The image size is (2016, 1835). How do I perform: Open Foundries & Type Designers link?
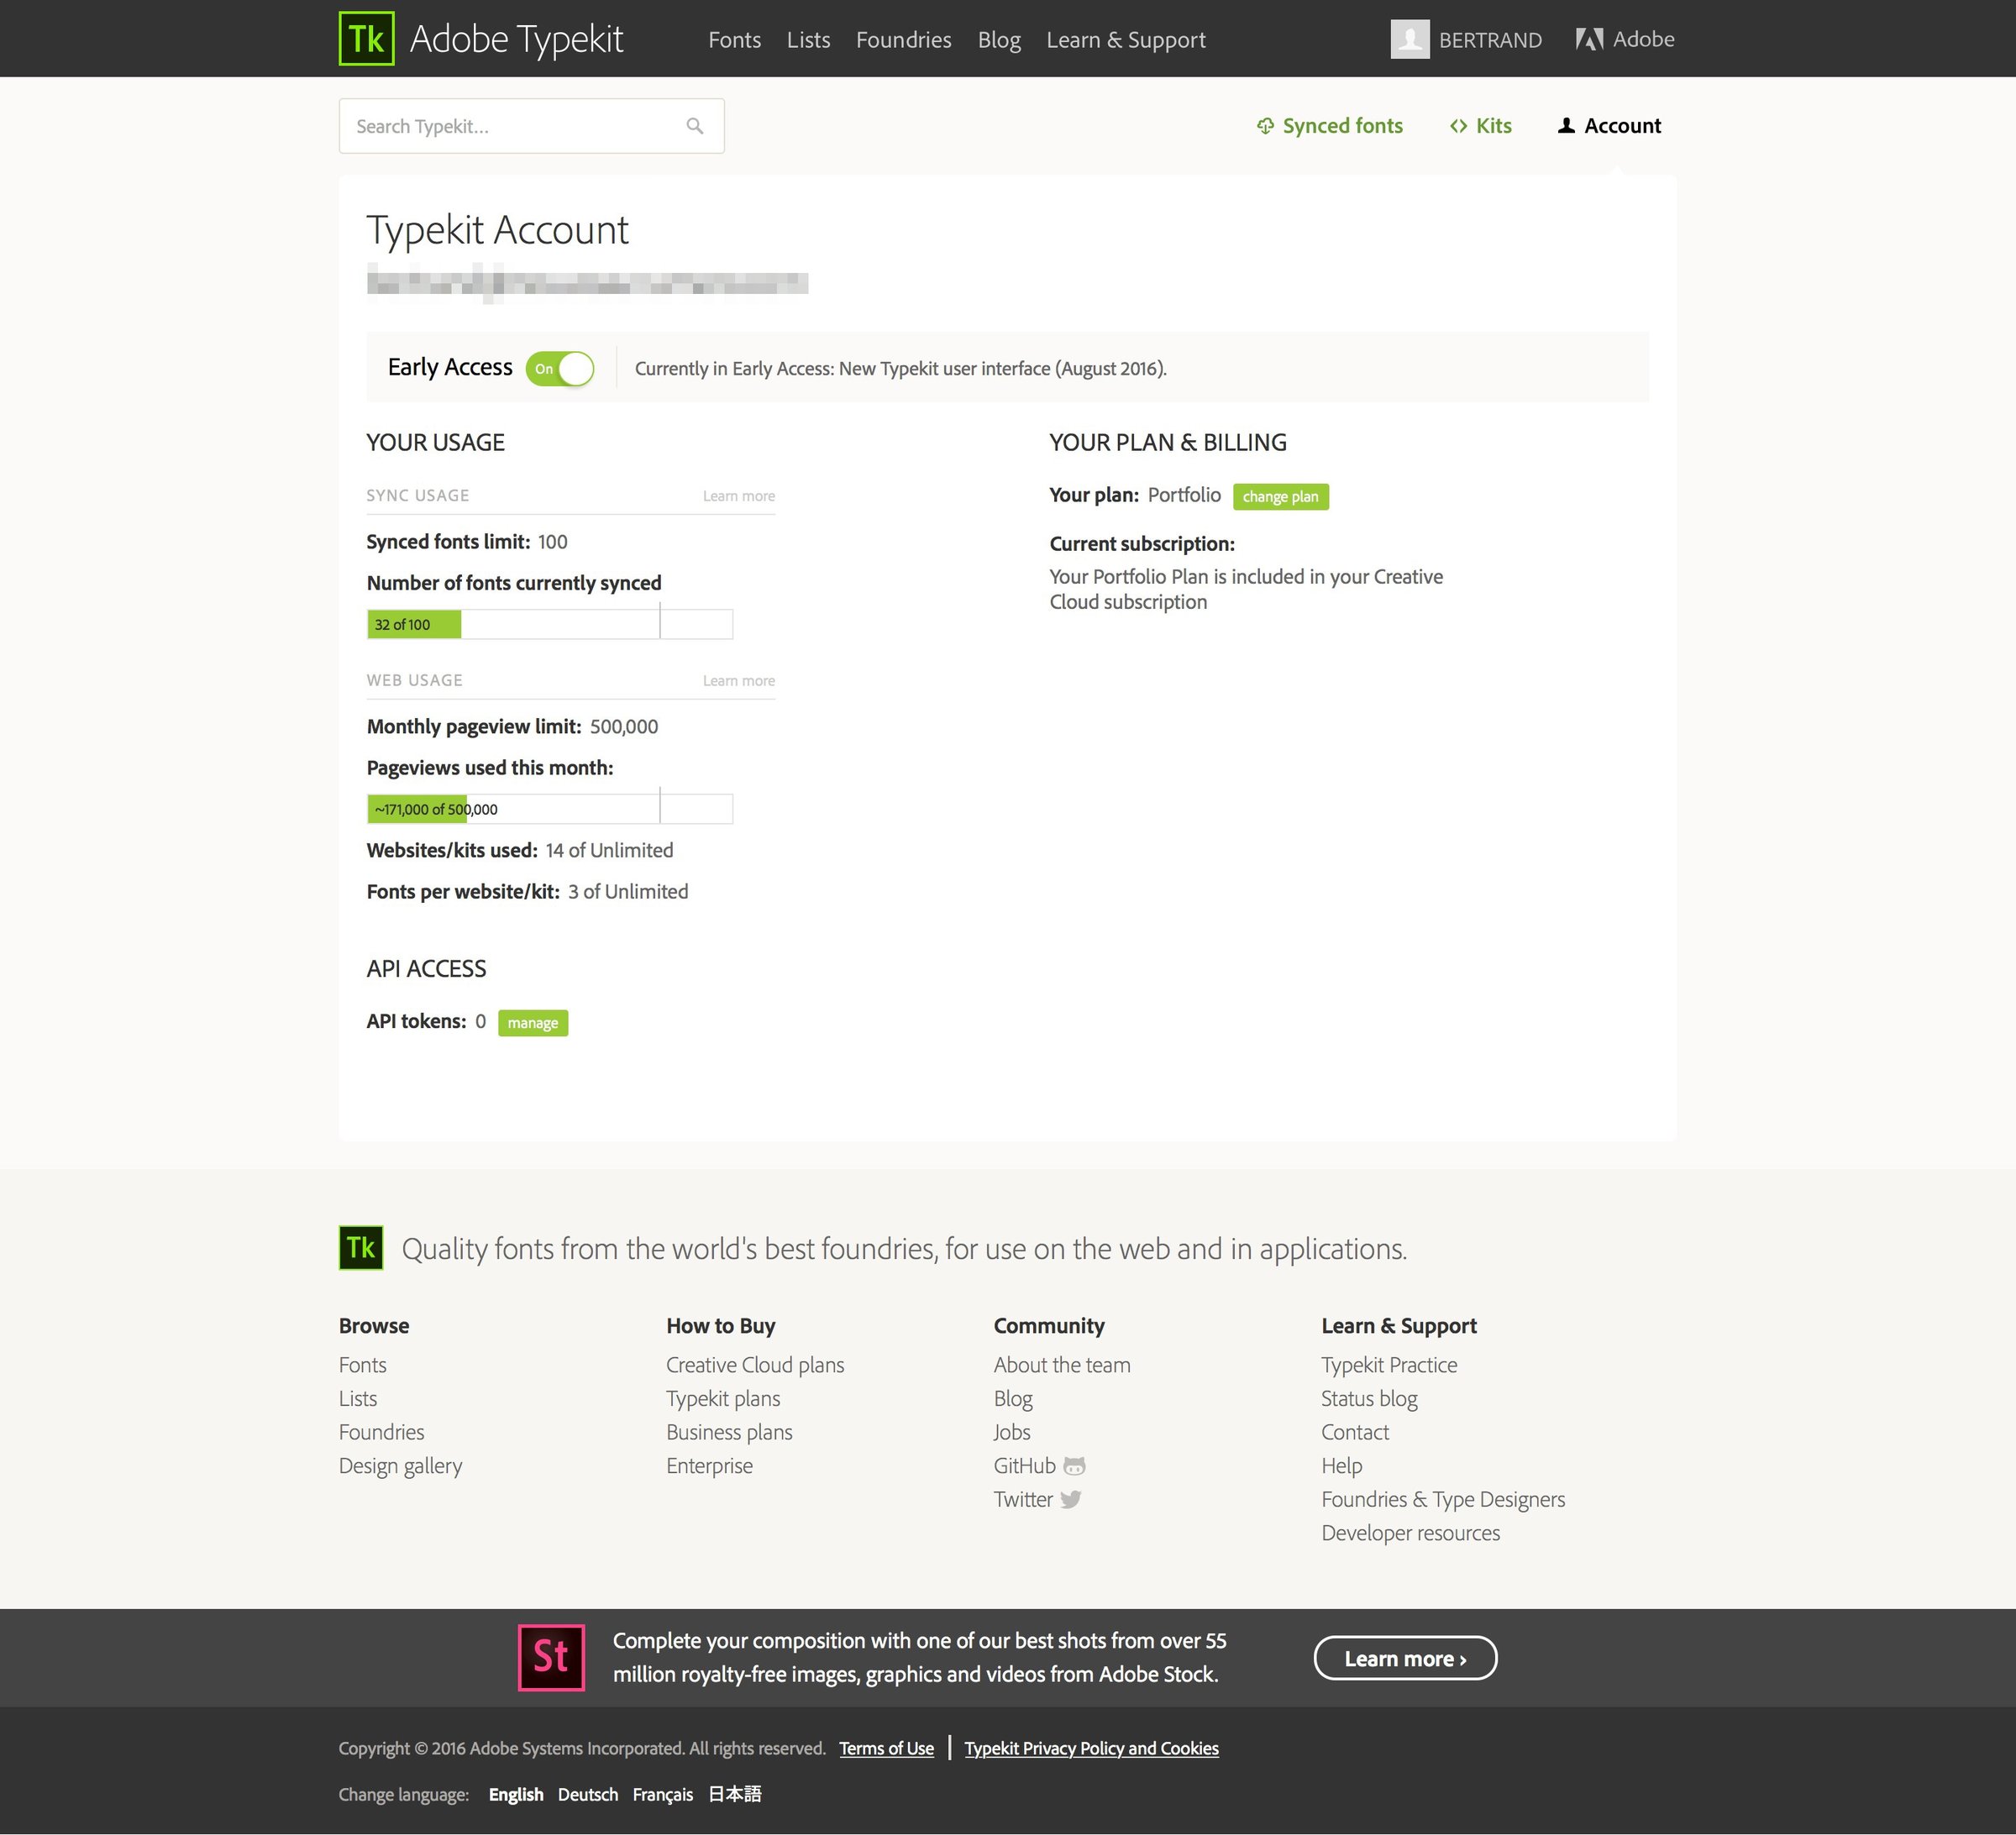tap(1444, 1499)
